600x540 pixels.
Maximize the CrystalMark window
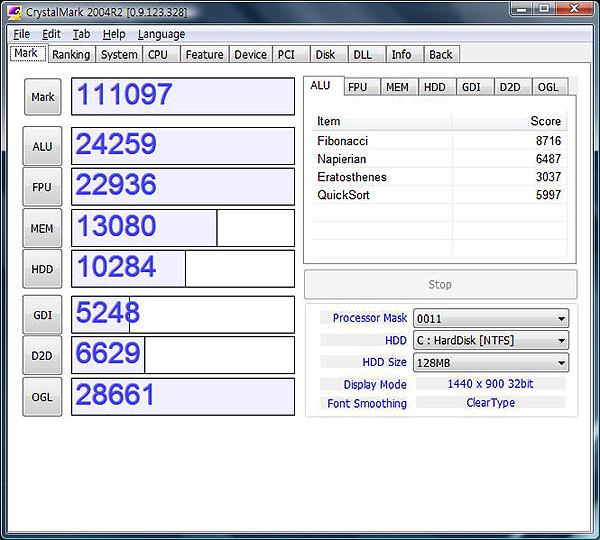[544, 9]
